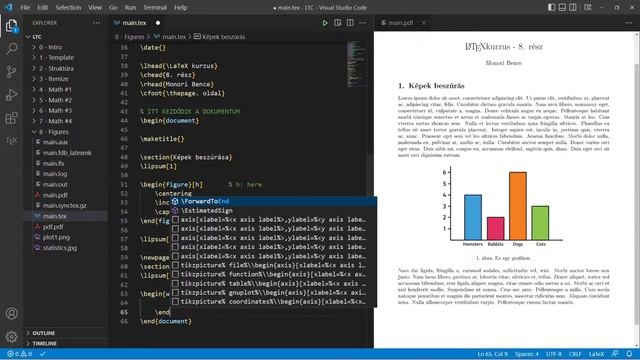Click UTF-8 encoding in status bar
Image resolution: width=640 pixels, height=360 pixels.
554,354
